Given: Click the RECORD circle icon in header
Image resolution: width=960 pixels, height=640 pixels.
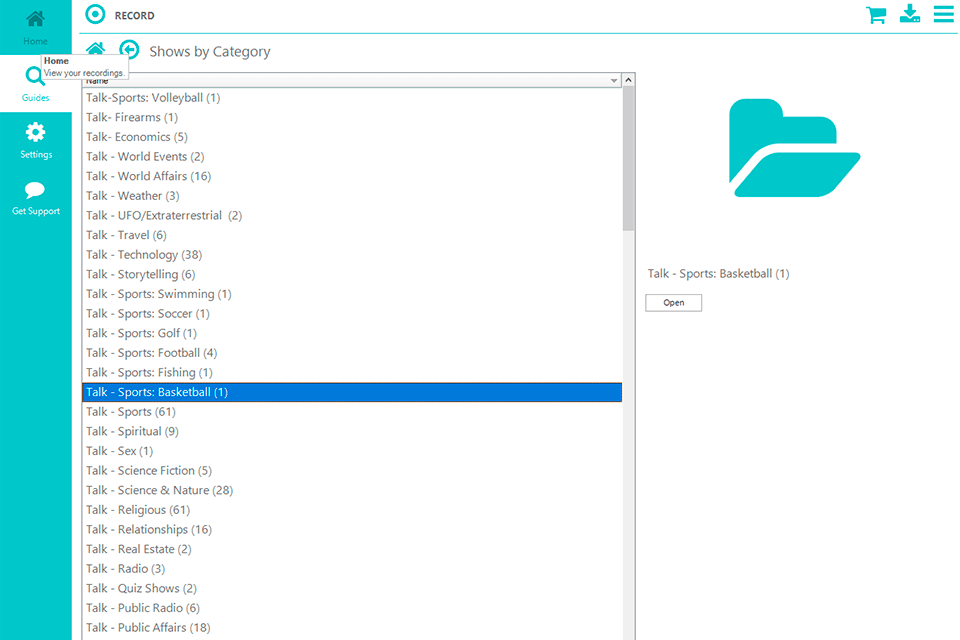Looking at the screenshot, I should coord(95,15).
